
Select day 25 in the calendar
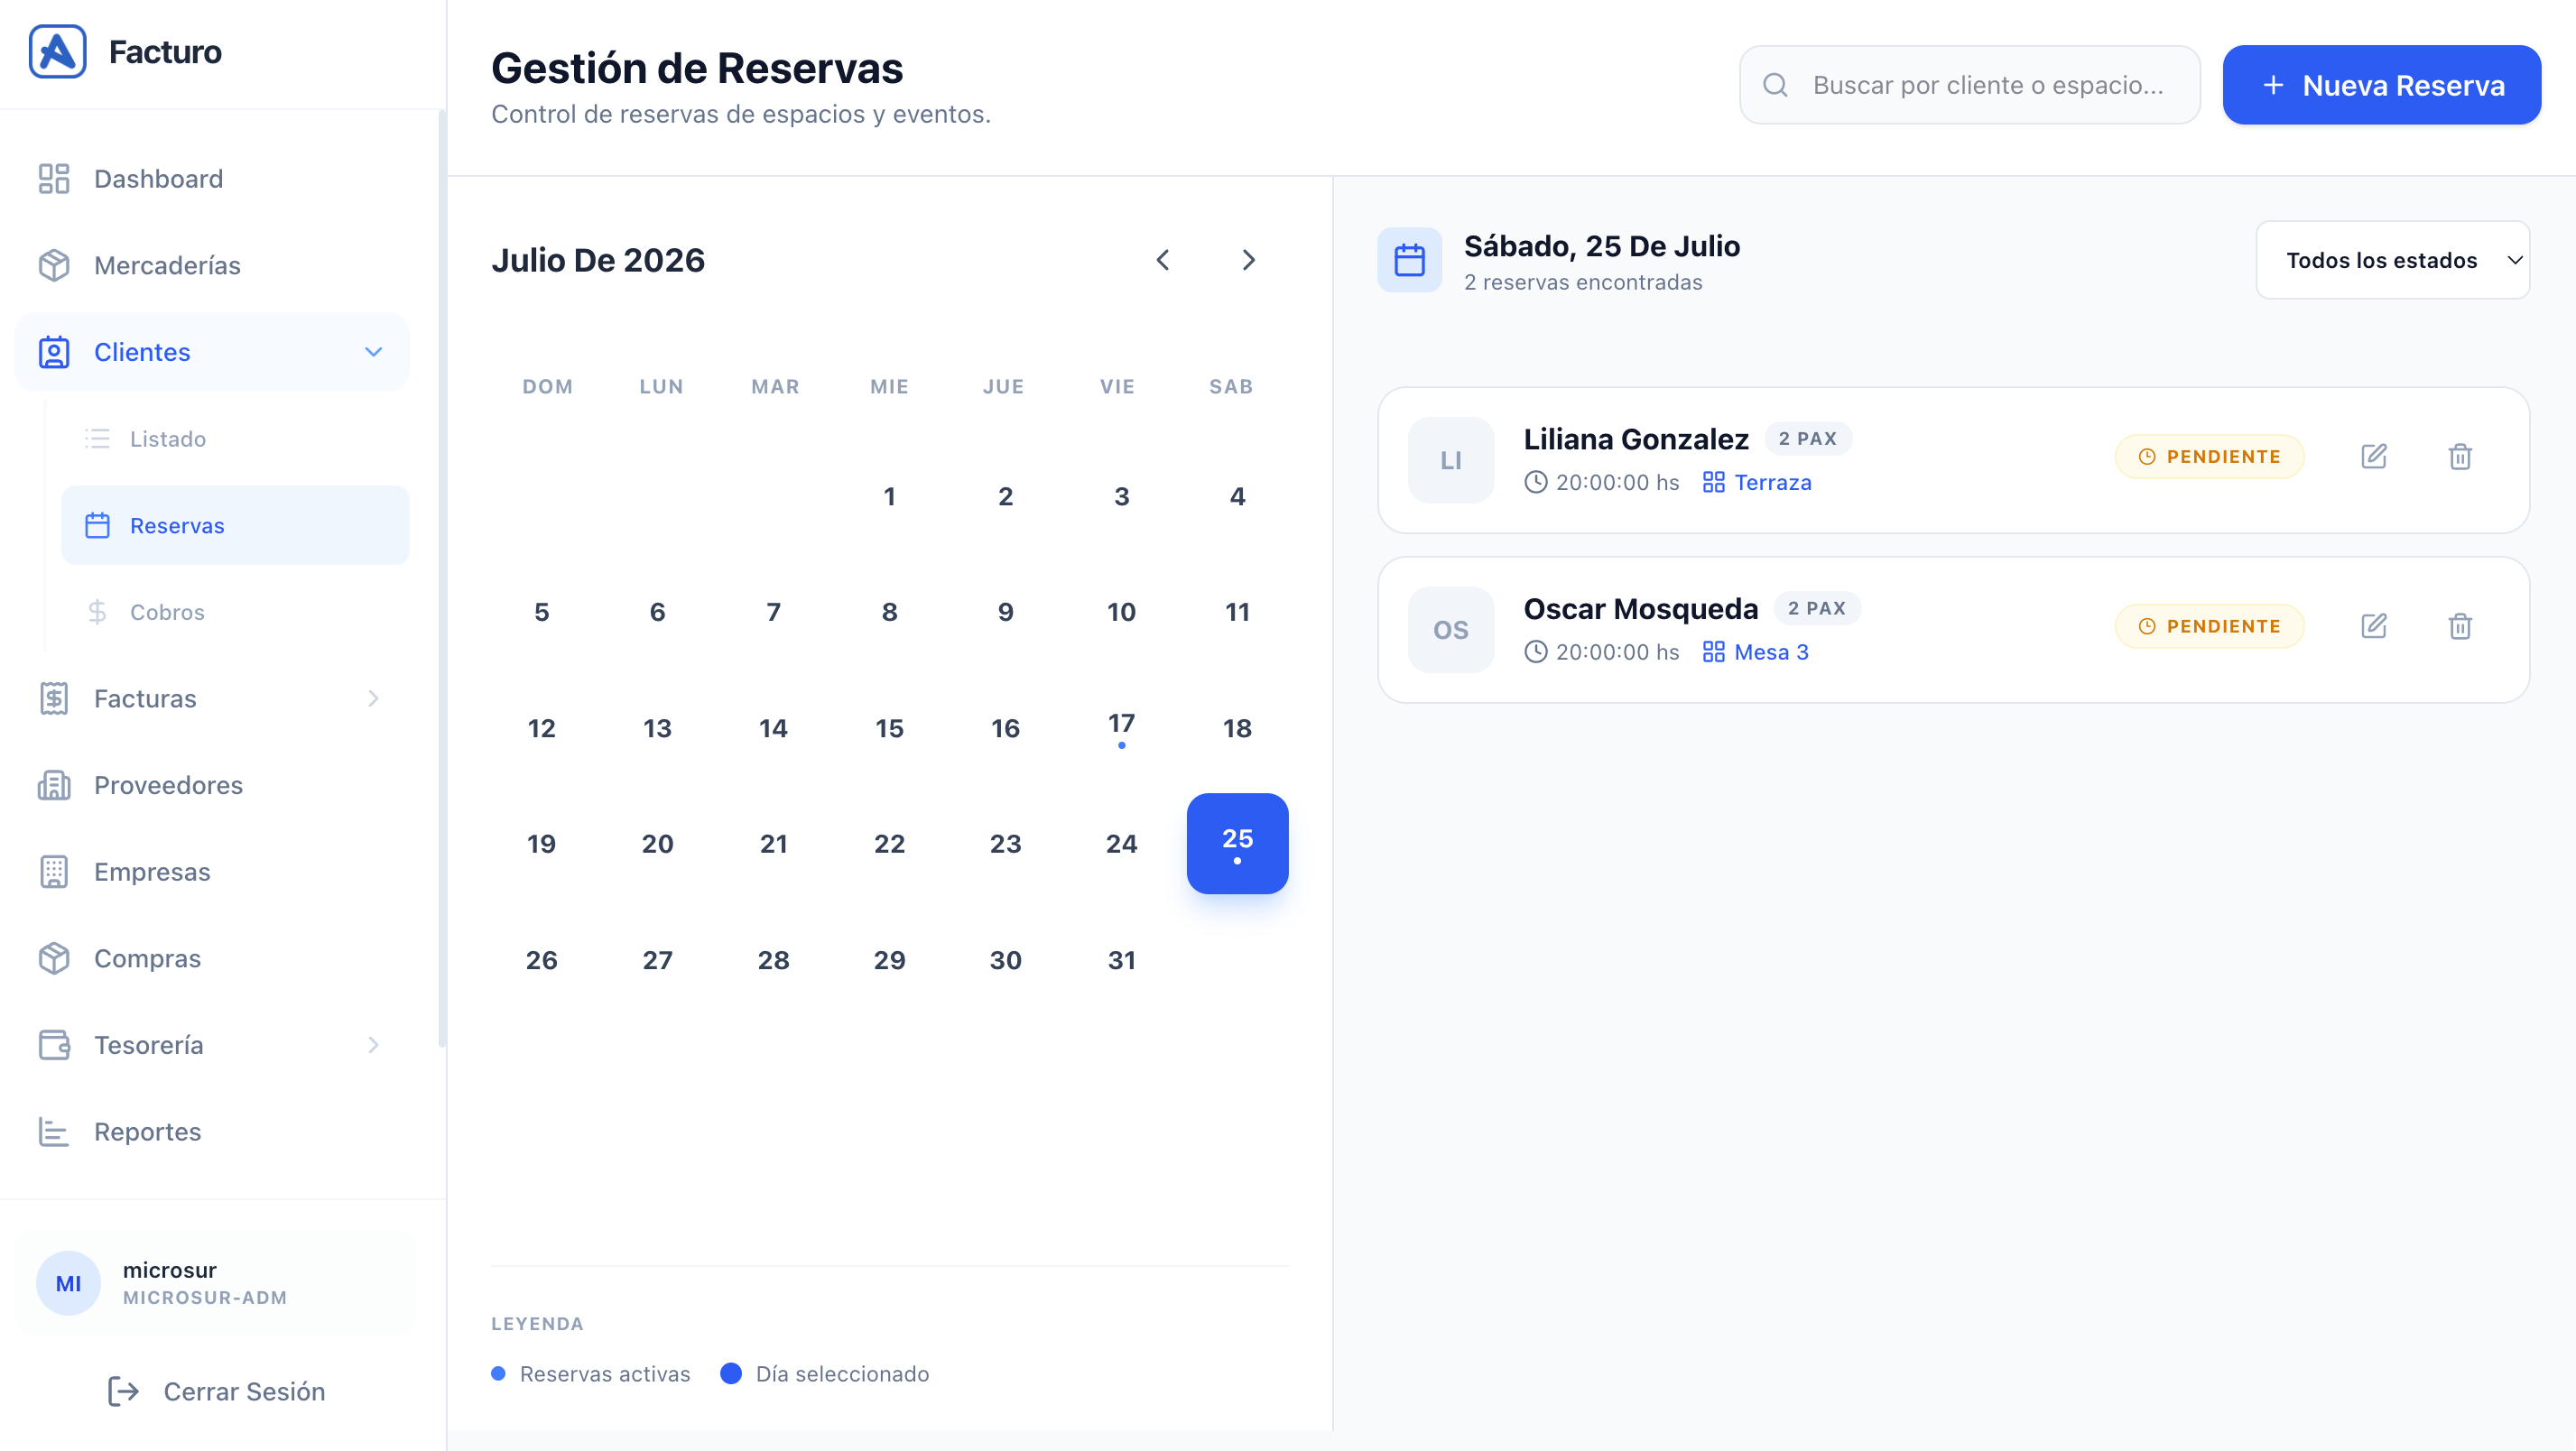[x=1237, y=843]
